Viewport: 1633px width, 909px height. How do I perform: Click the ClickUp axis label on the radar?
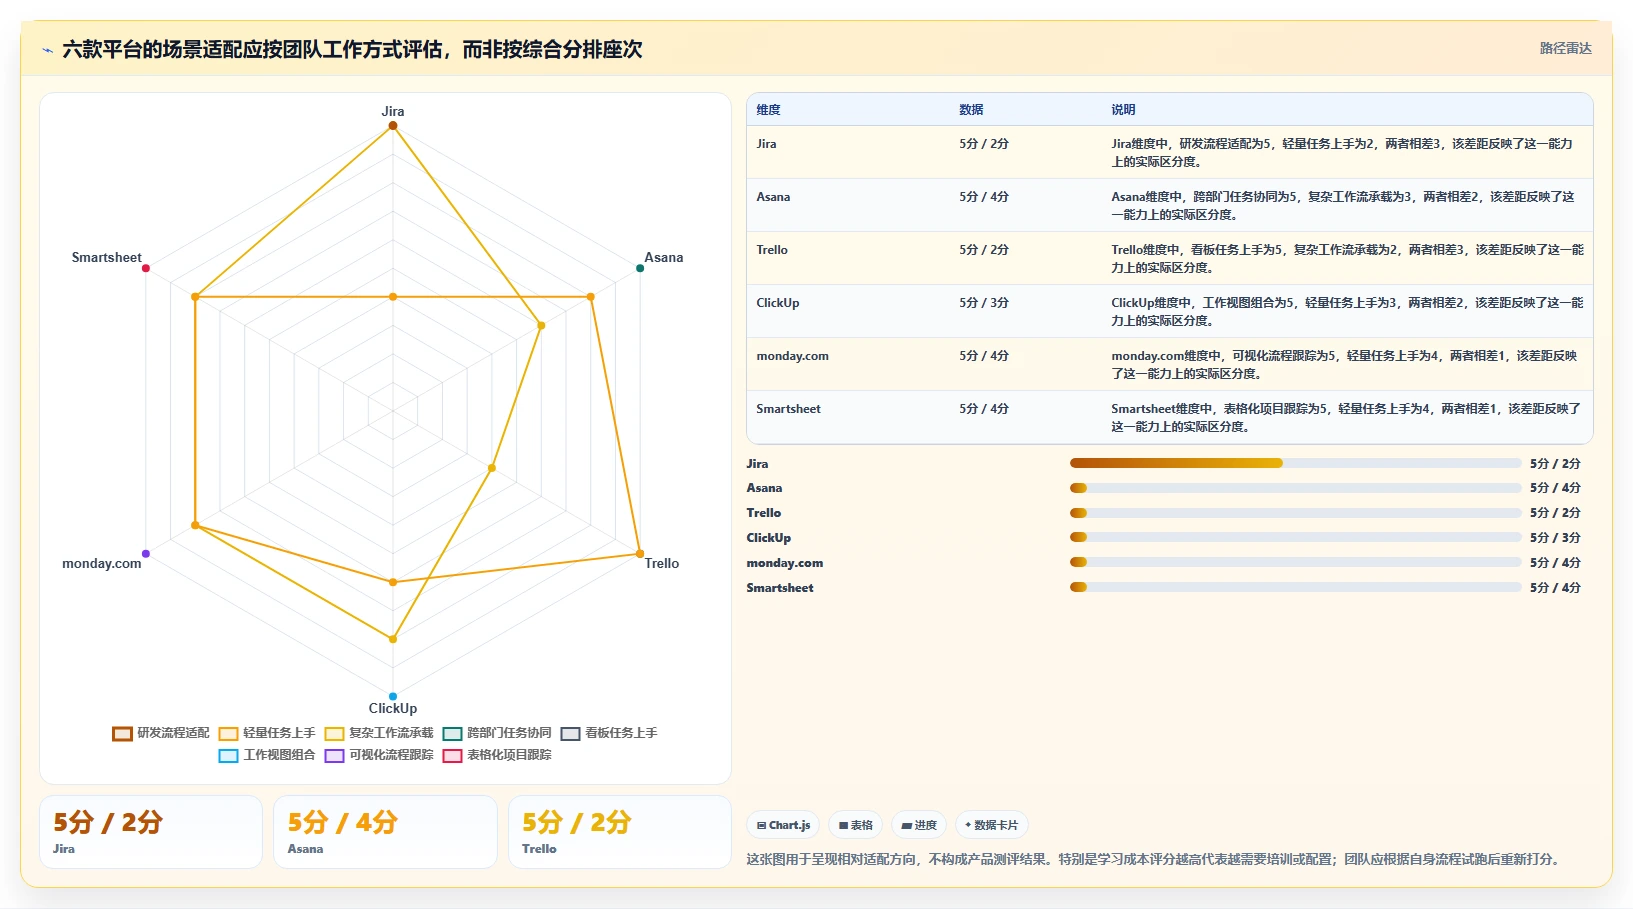(393, 709)
